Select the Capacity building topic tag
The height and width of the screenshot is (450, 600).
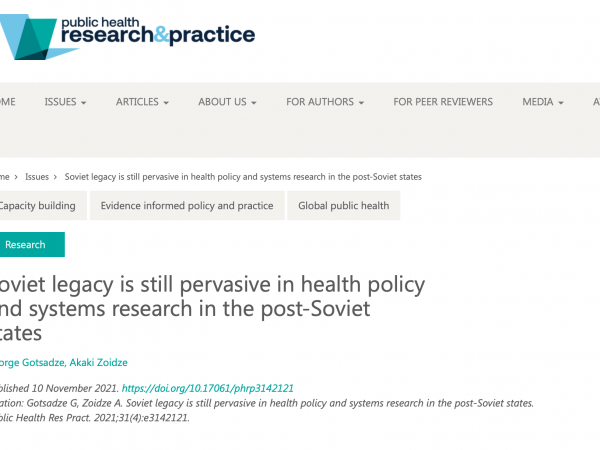[43, 205]
